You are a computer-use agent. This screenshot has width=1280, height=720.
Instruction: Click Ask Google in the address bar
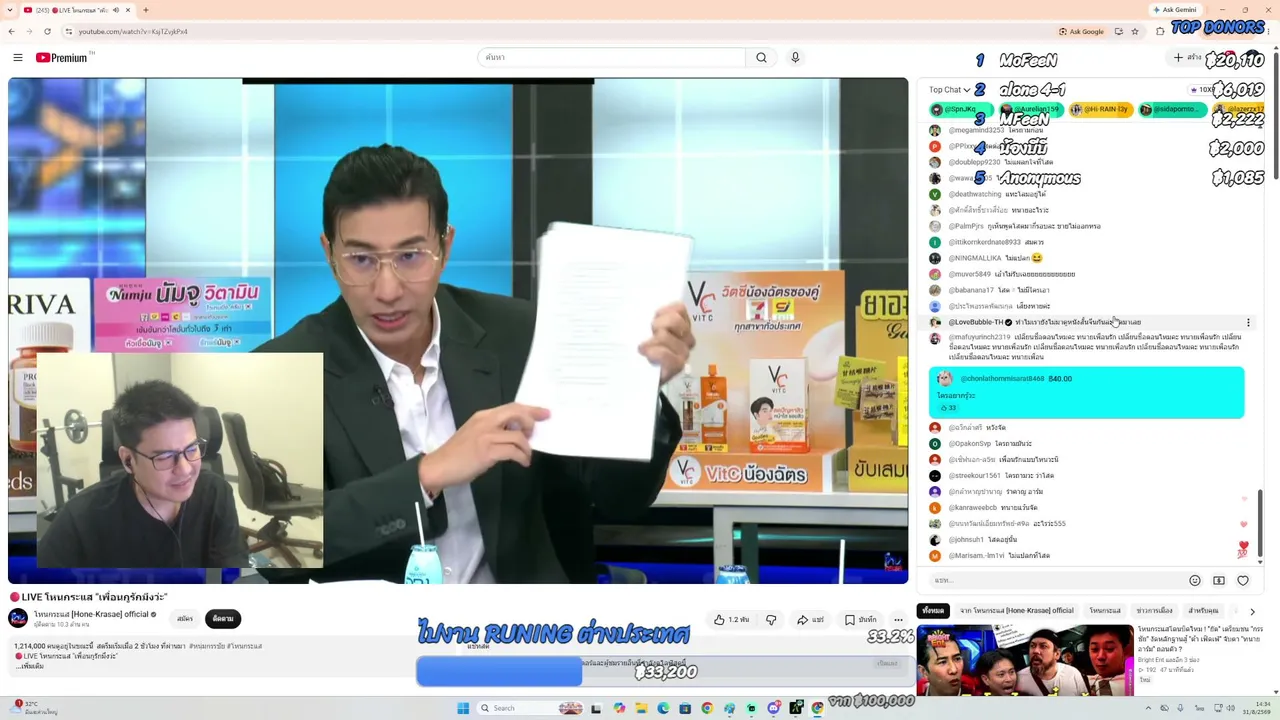(x=1081, y=31)
